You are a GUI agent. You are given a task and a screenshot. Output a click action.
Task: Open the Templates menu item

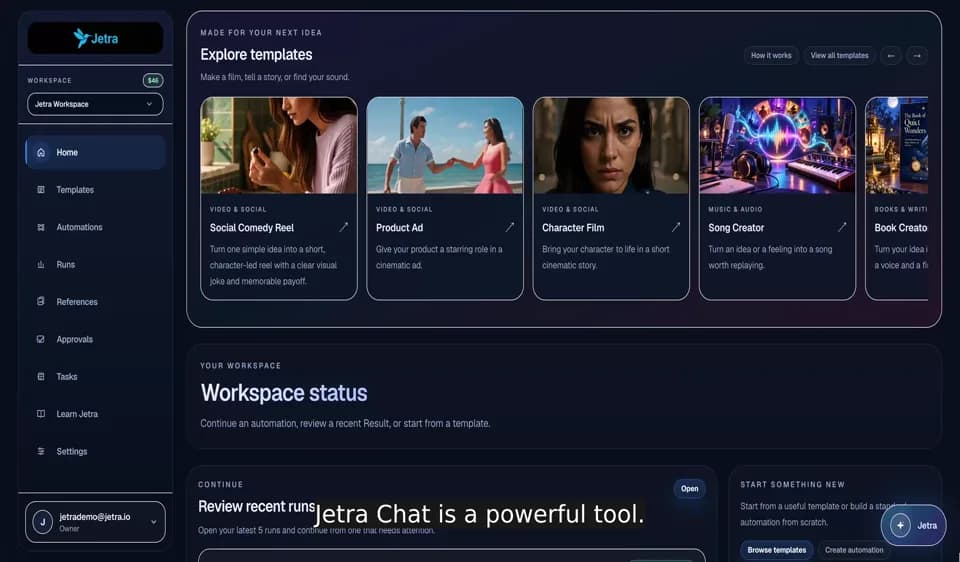pyautogui.click(x=96, y=190)
